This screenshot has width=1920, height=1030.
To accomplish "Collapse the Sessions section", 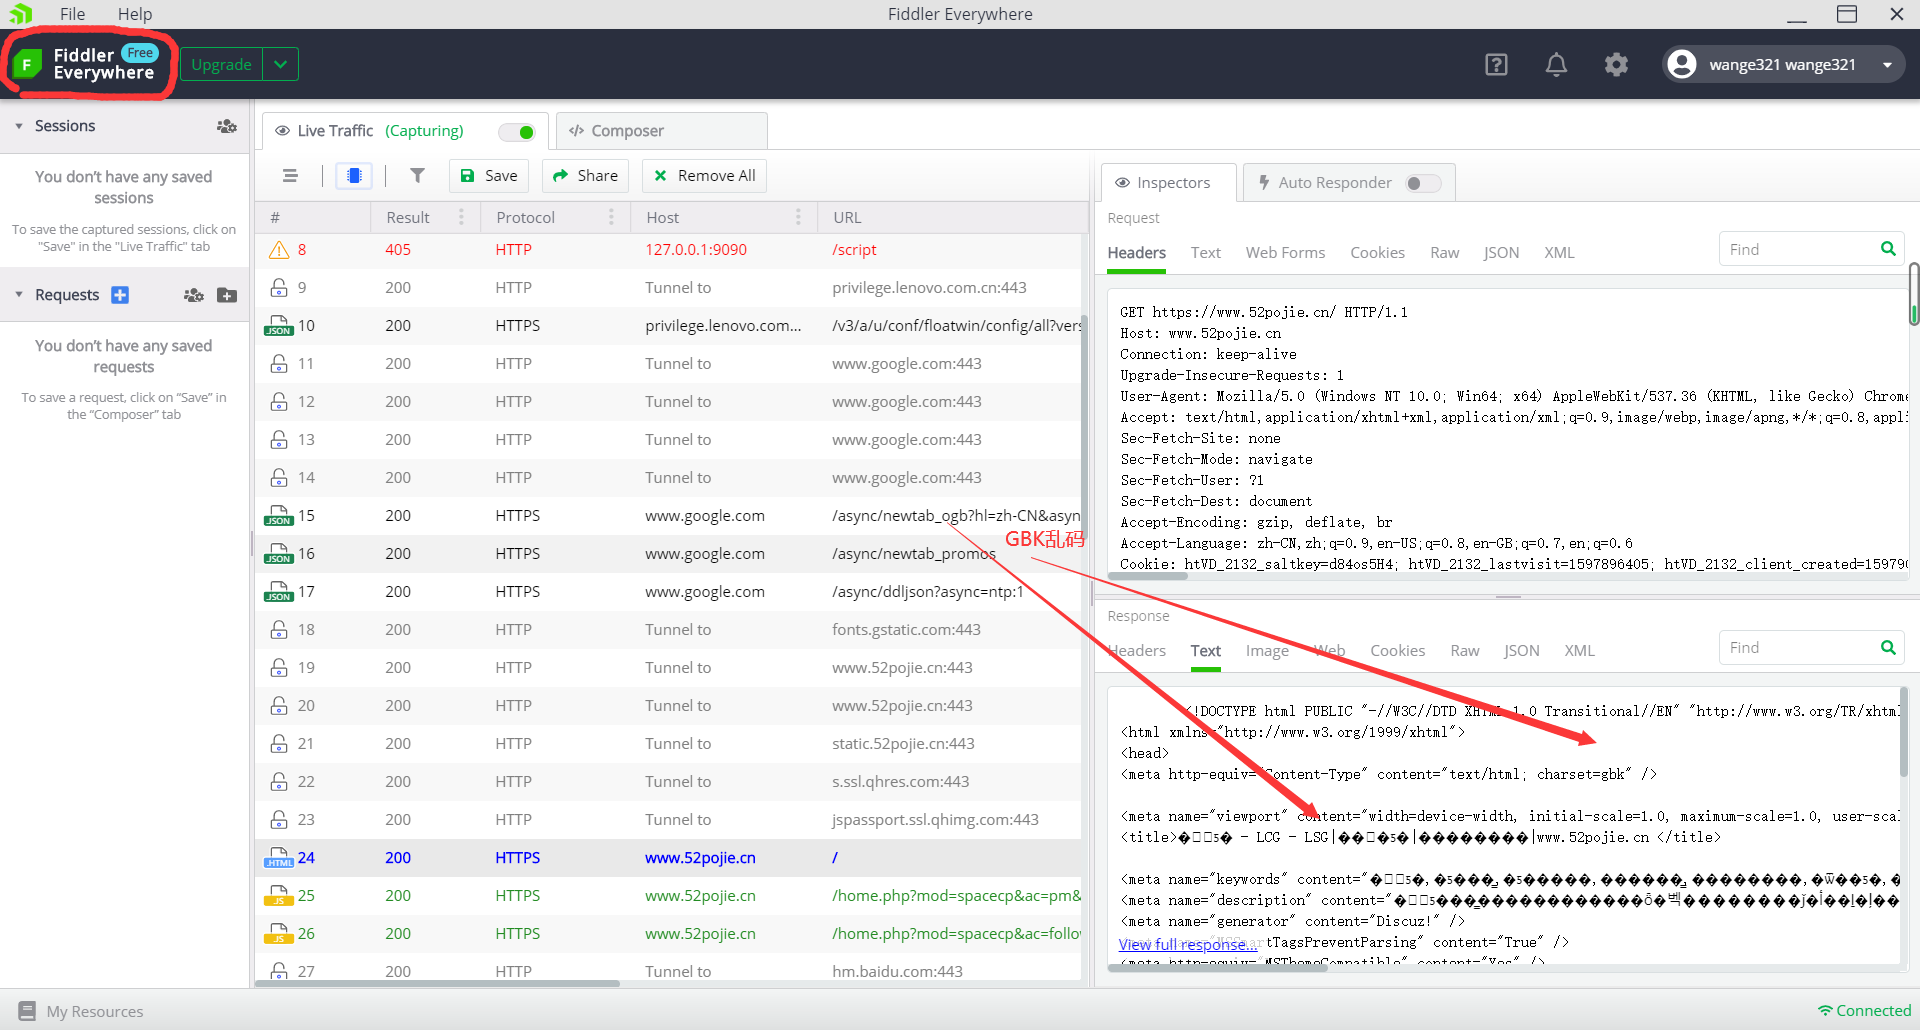I will tap(19, 126).
